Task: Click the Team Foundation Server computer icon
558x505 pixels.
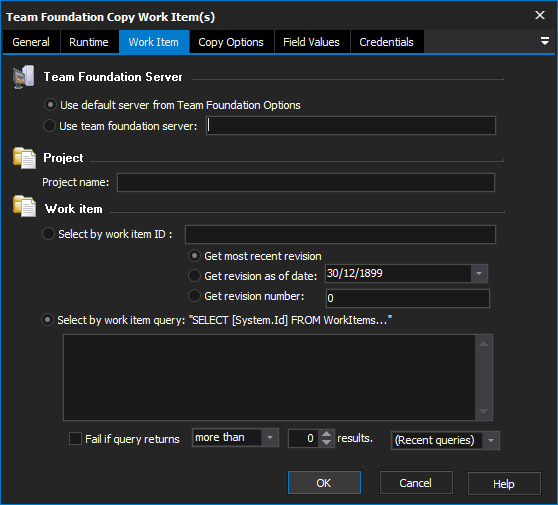Action: (x=23, y=77)
